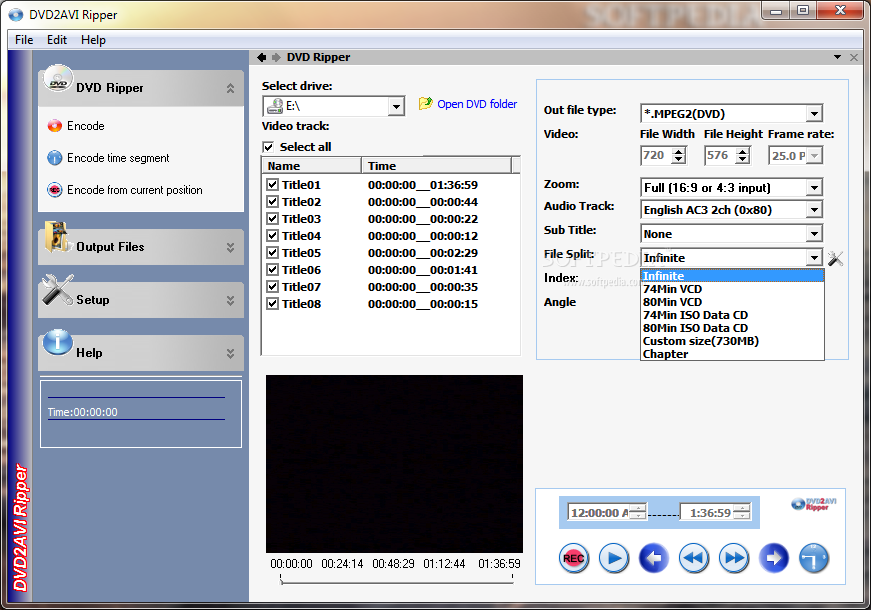Select Infinite in File Split list

pyautogui.click(x=732, y=276)
